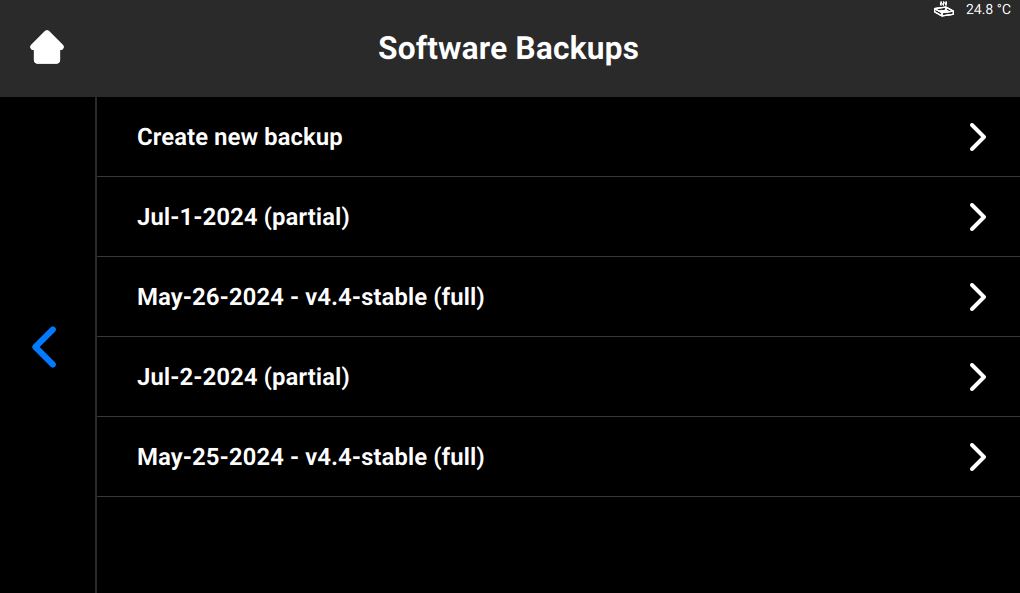Go back using the blue left arrow
1020x593 pixels.
tap(44, 347)
